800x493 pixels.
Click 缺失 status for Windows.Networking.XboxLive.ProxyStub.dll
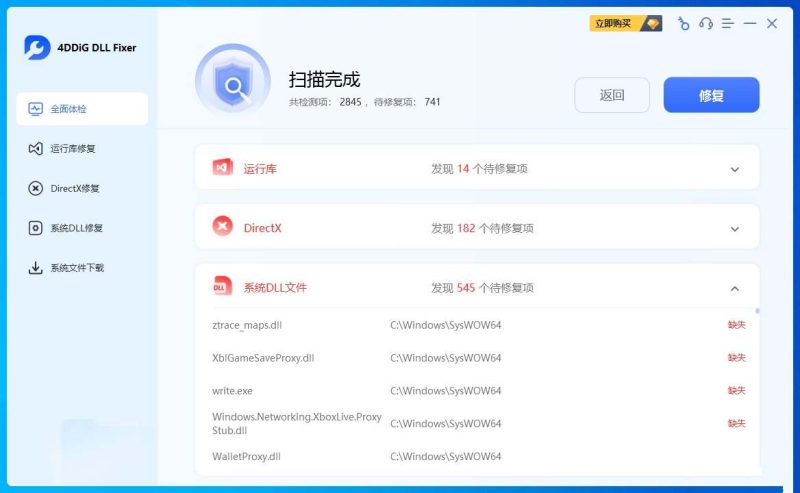[736, 423]
